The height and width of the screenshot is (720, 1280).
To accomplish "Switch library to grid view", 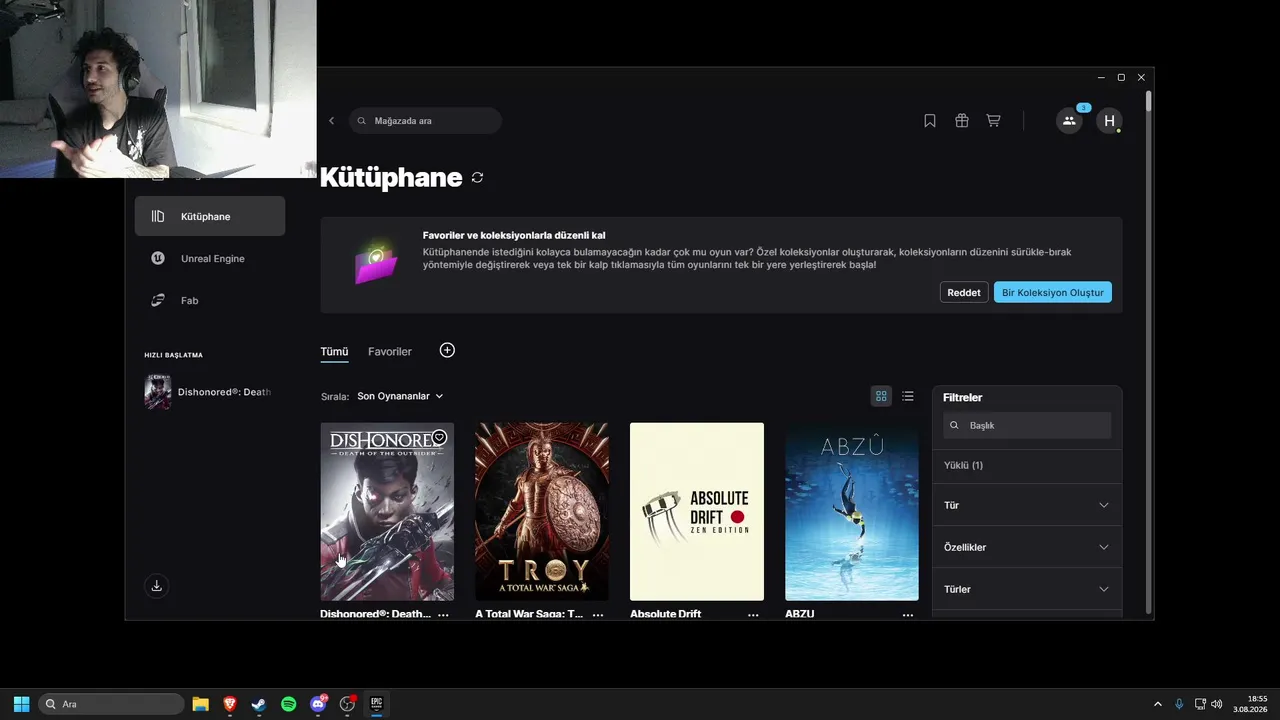I will pyautogui.click(x=881, y=396).
